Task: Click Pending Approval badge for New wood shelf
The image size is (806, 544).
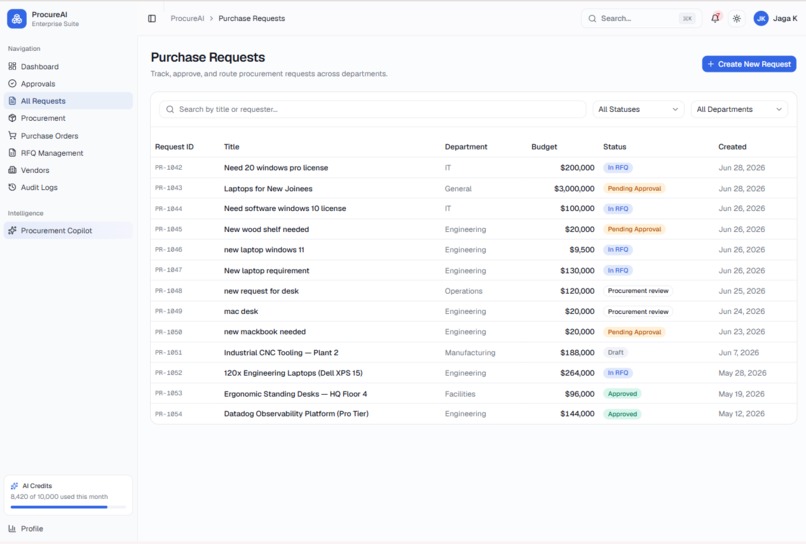Action: [x=634, y=229]
